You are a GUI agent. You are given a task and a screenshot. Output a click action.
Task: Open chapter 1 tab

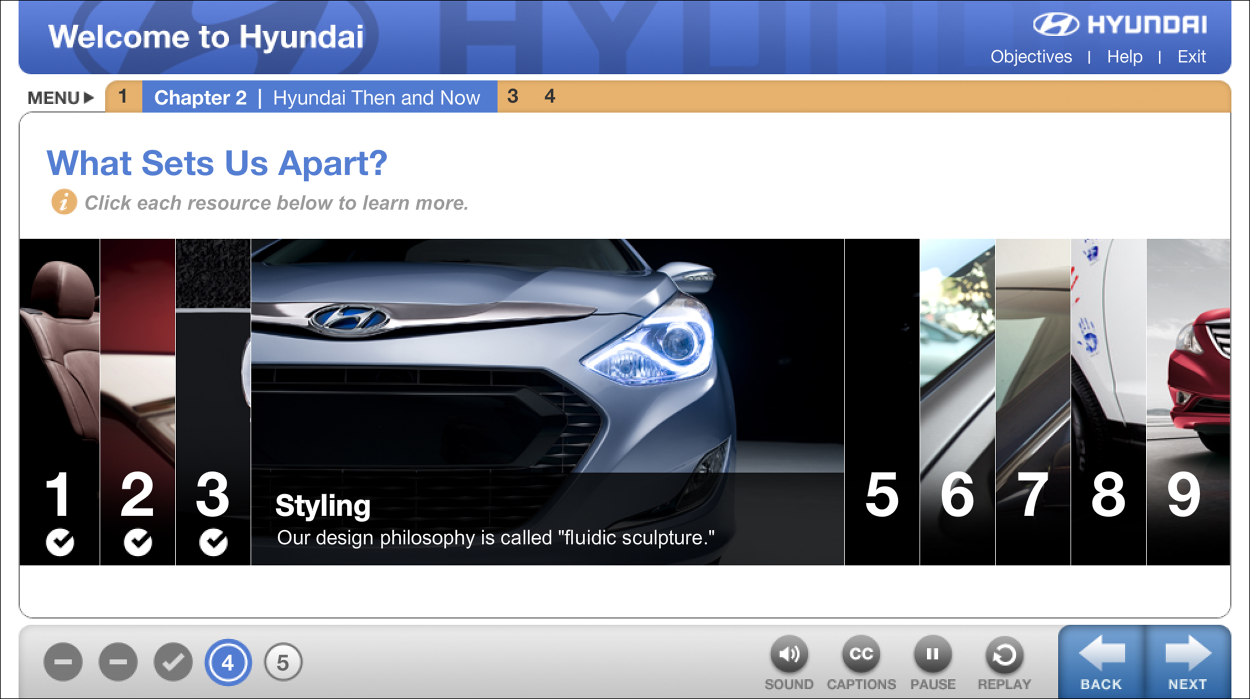tap(123, 97)
